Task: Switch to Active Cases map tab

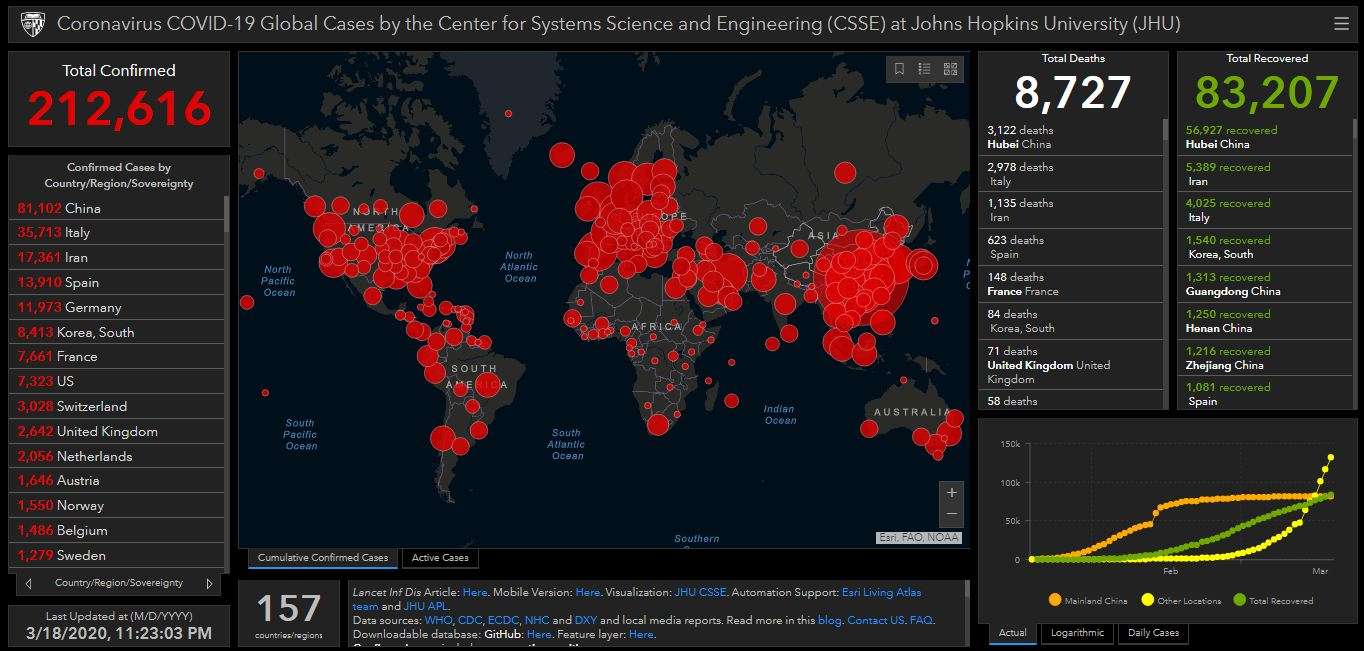Action: pyautogui.click(x=440, y=558)
